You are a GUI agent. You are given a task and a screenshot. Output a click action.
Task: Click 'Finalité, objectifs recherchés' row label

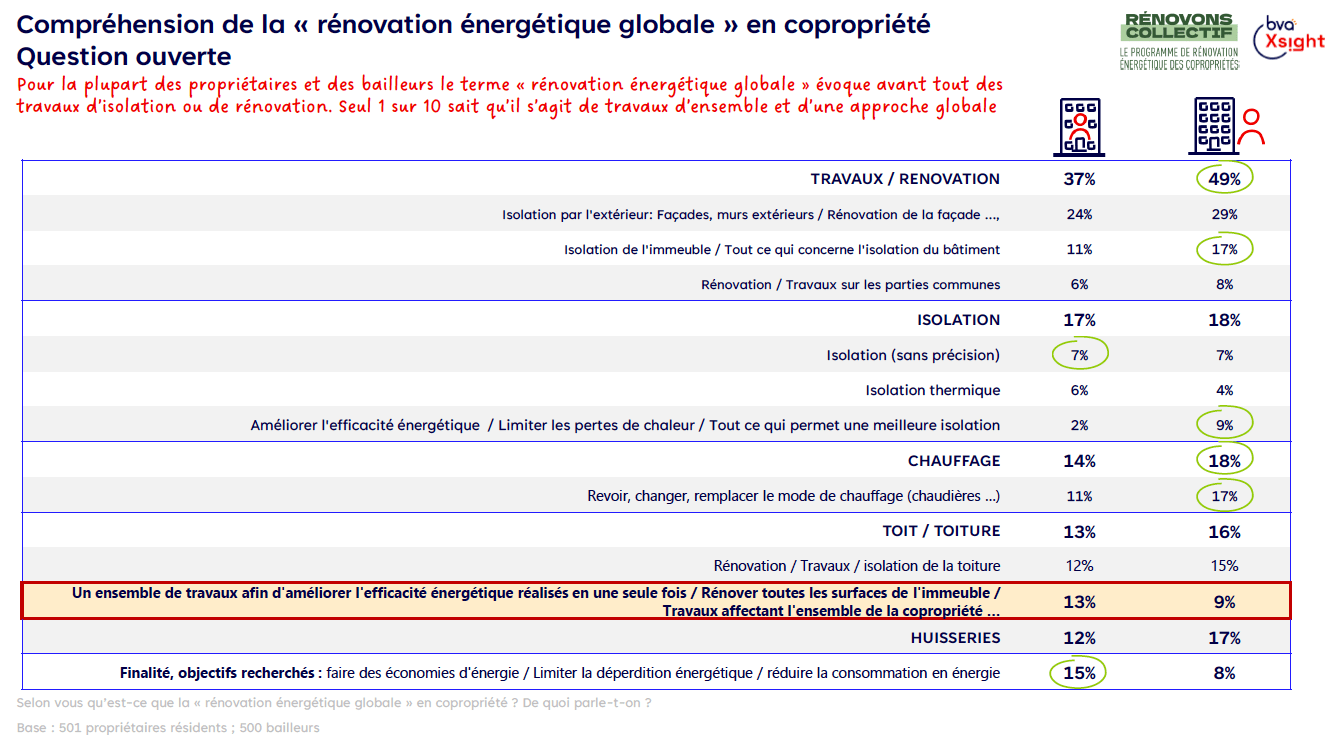coord(560,673)
